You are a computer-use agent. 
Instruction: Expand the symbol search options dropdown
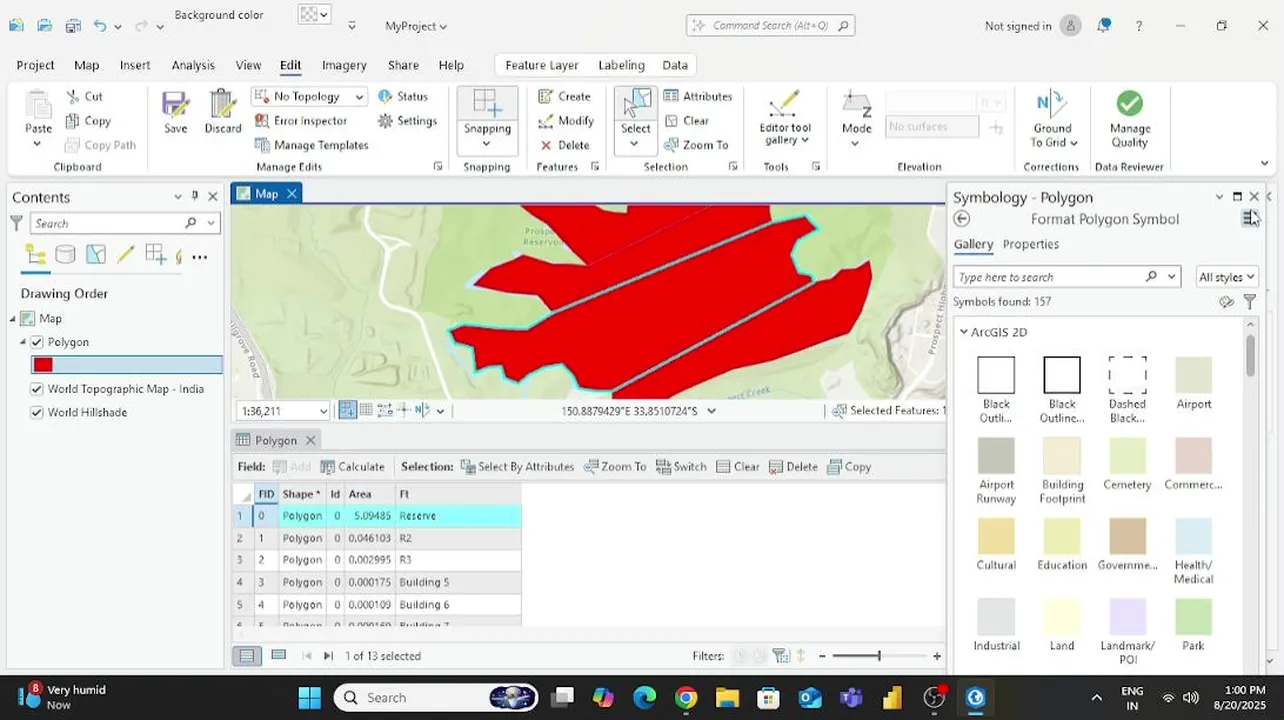1172,277
